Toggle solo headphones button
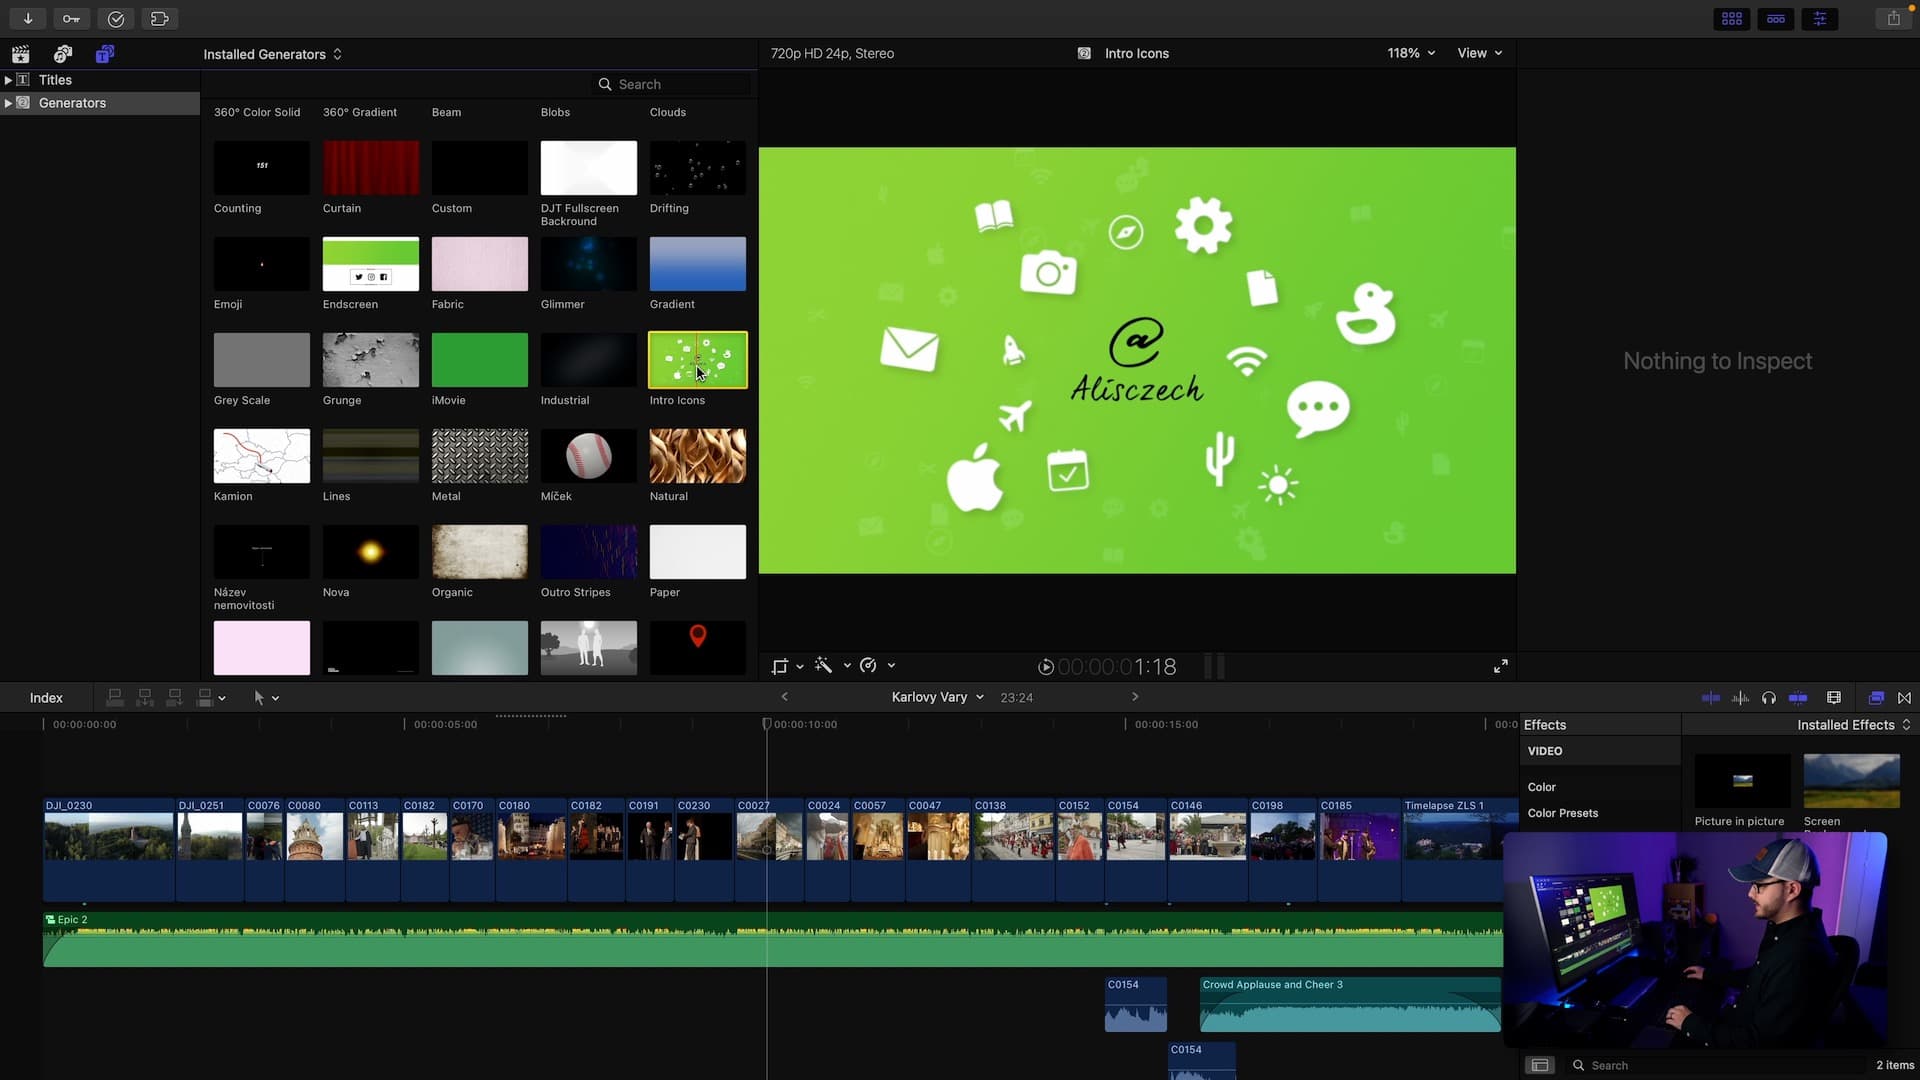Image resolution: width=1920 pixels, height=1080 pixels. 1768,698
